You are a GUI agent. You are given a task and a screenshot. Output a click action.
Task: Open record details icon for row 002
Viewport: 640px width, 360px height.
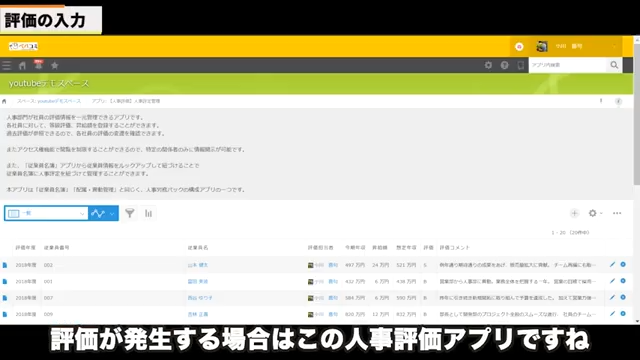[5, 265]
